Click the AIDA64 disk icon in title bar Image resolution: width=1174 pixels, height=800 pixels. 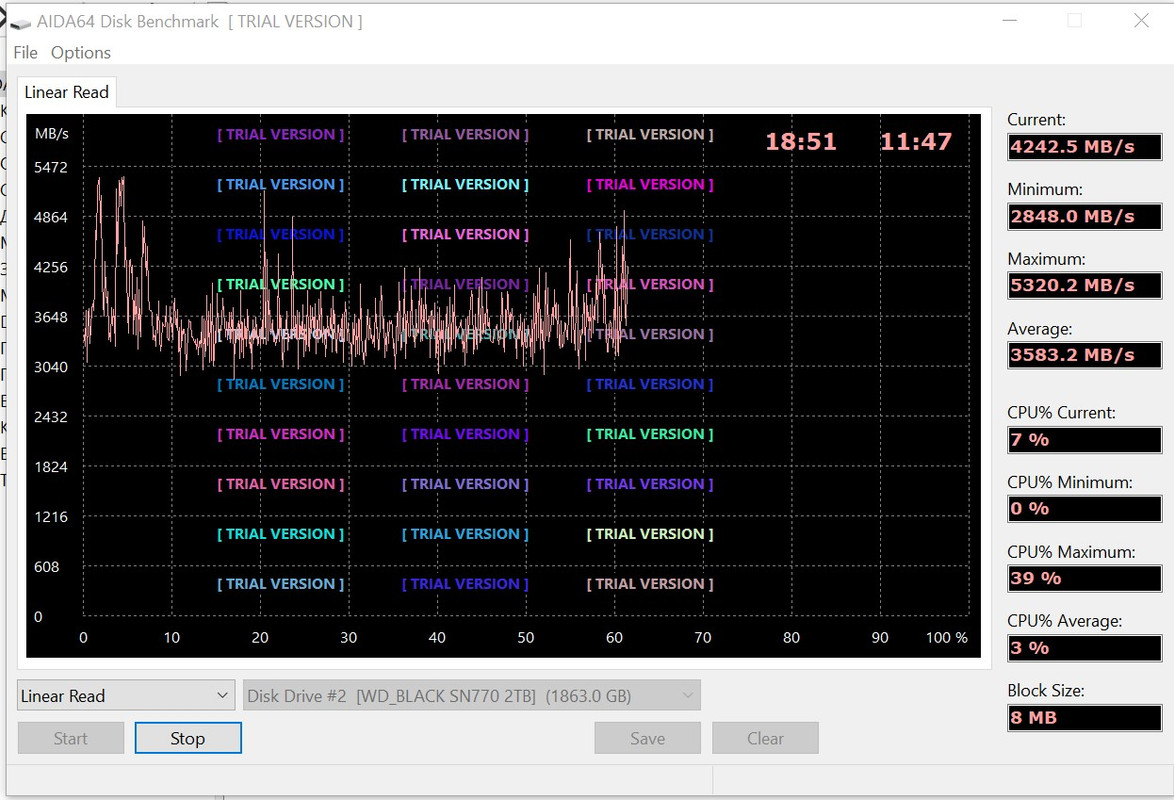[20, 23]
